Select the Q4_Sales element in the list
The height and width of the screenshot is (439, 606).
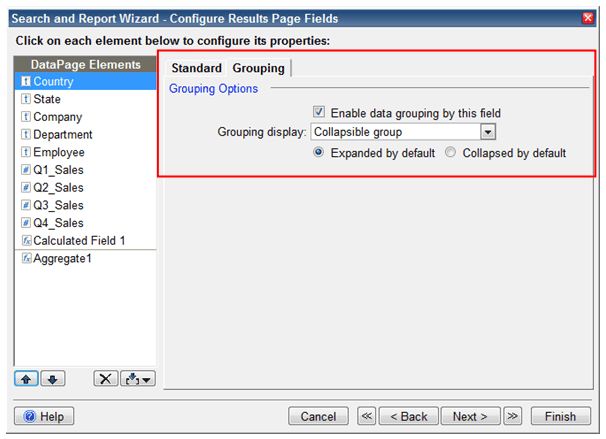pyautogui.click(x=85, y=223)
